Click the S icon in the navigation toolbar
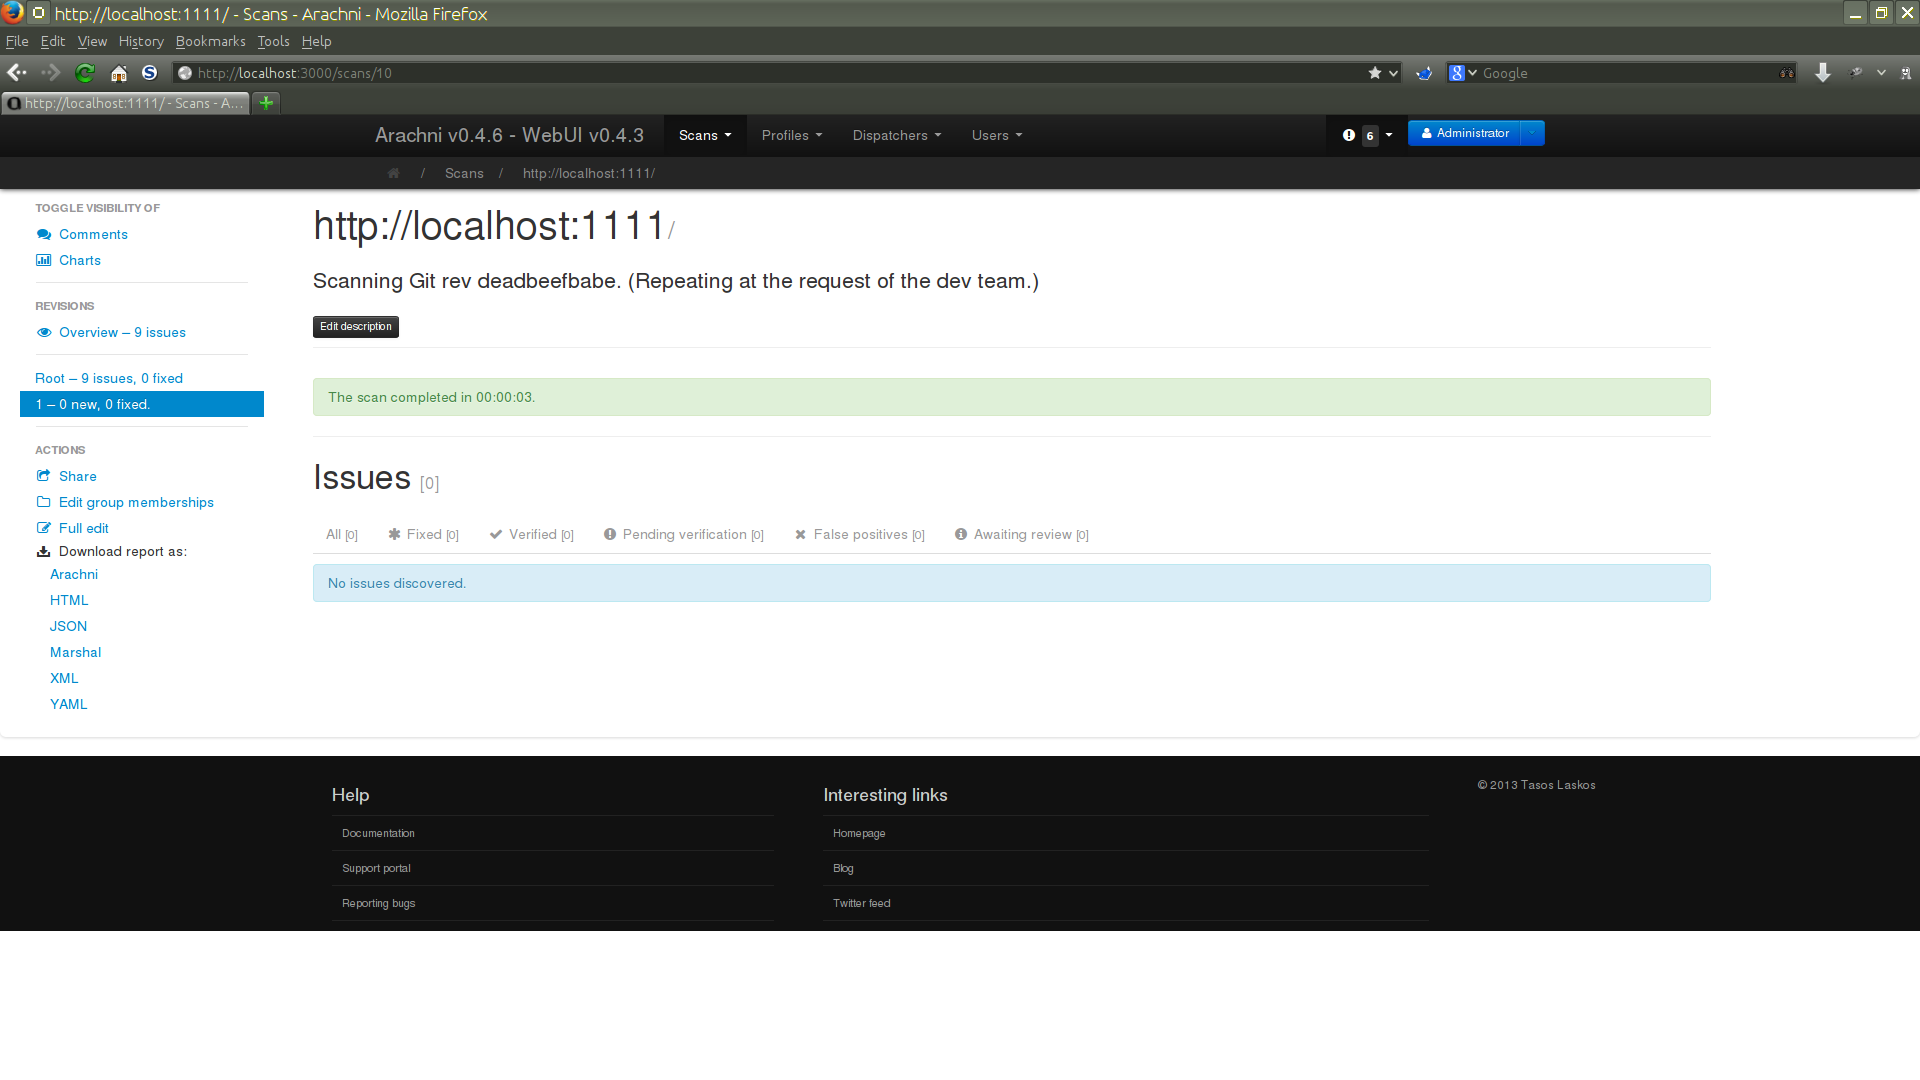This screenshot has width=1920, height=1080. [150, 73]
